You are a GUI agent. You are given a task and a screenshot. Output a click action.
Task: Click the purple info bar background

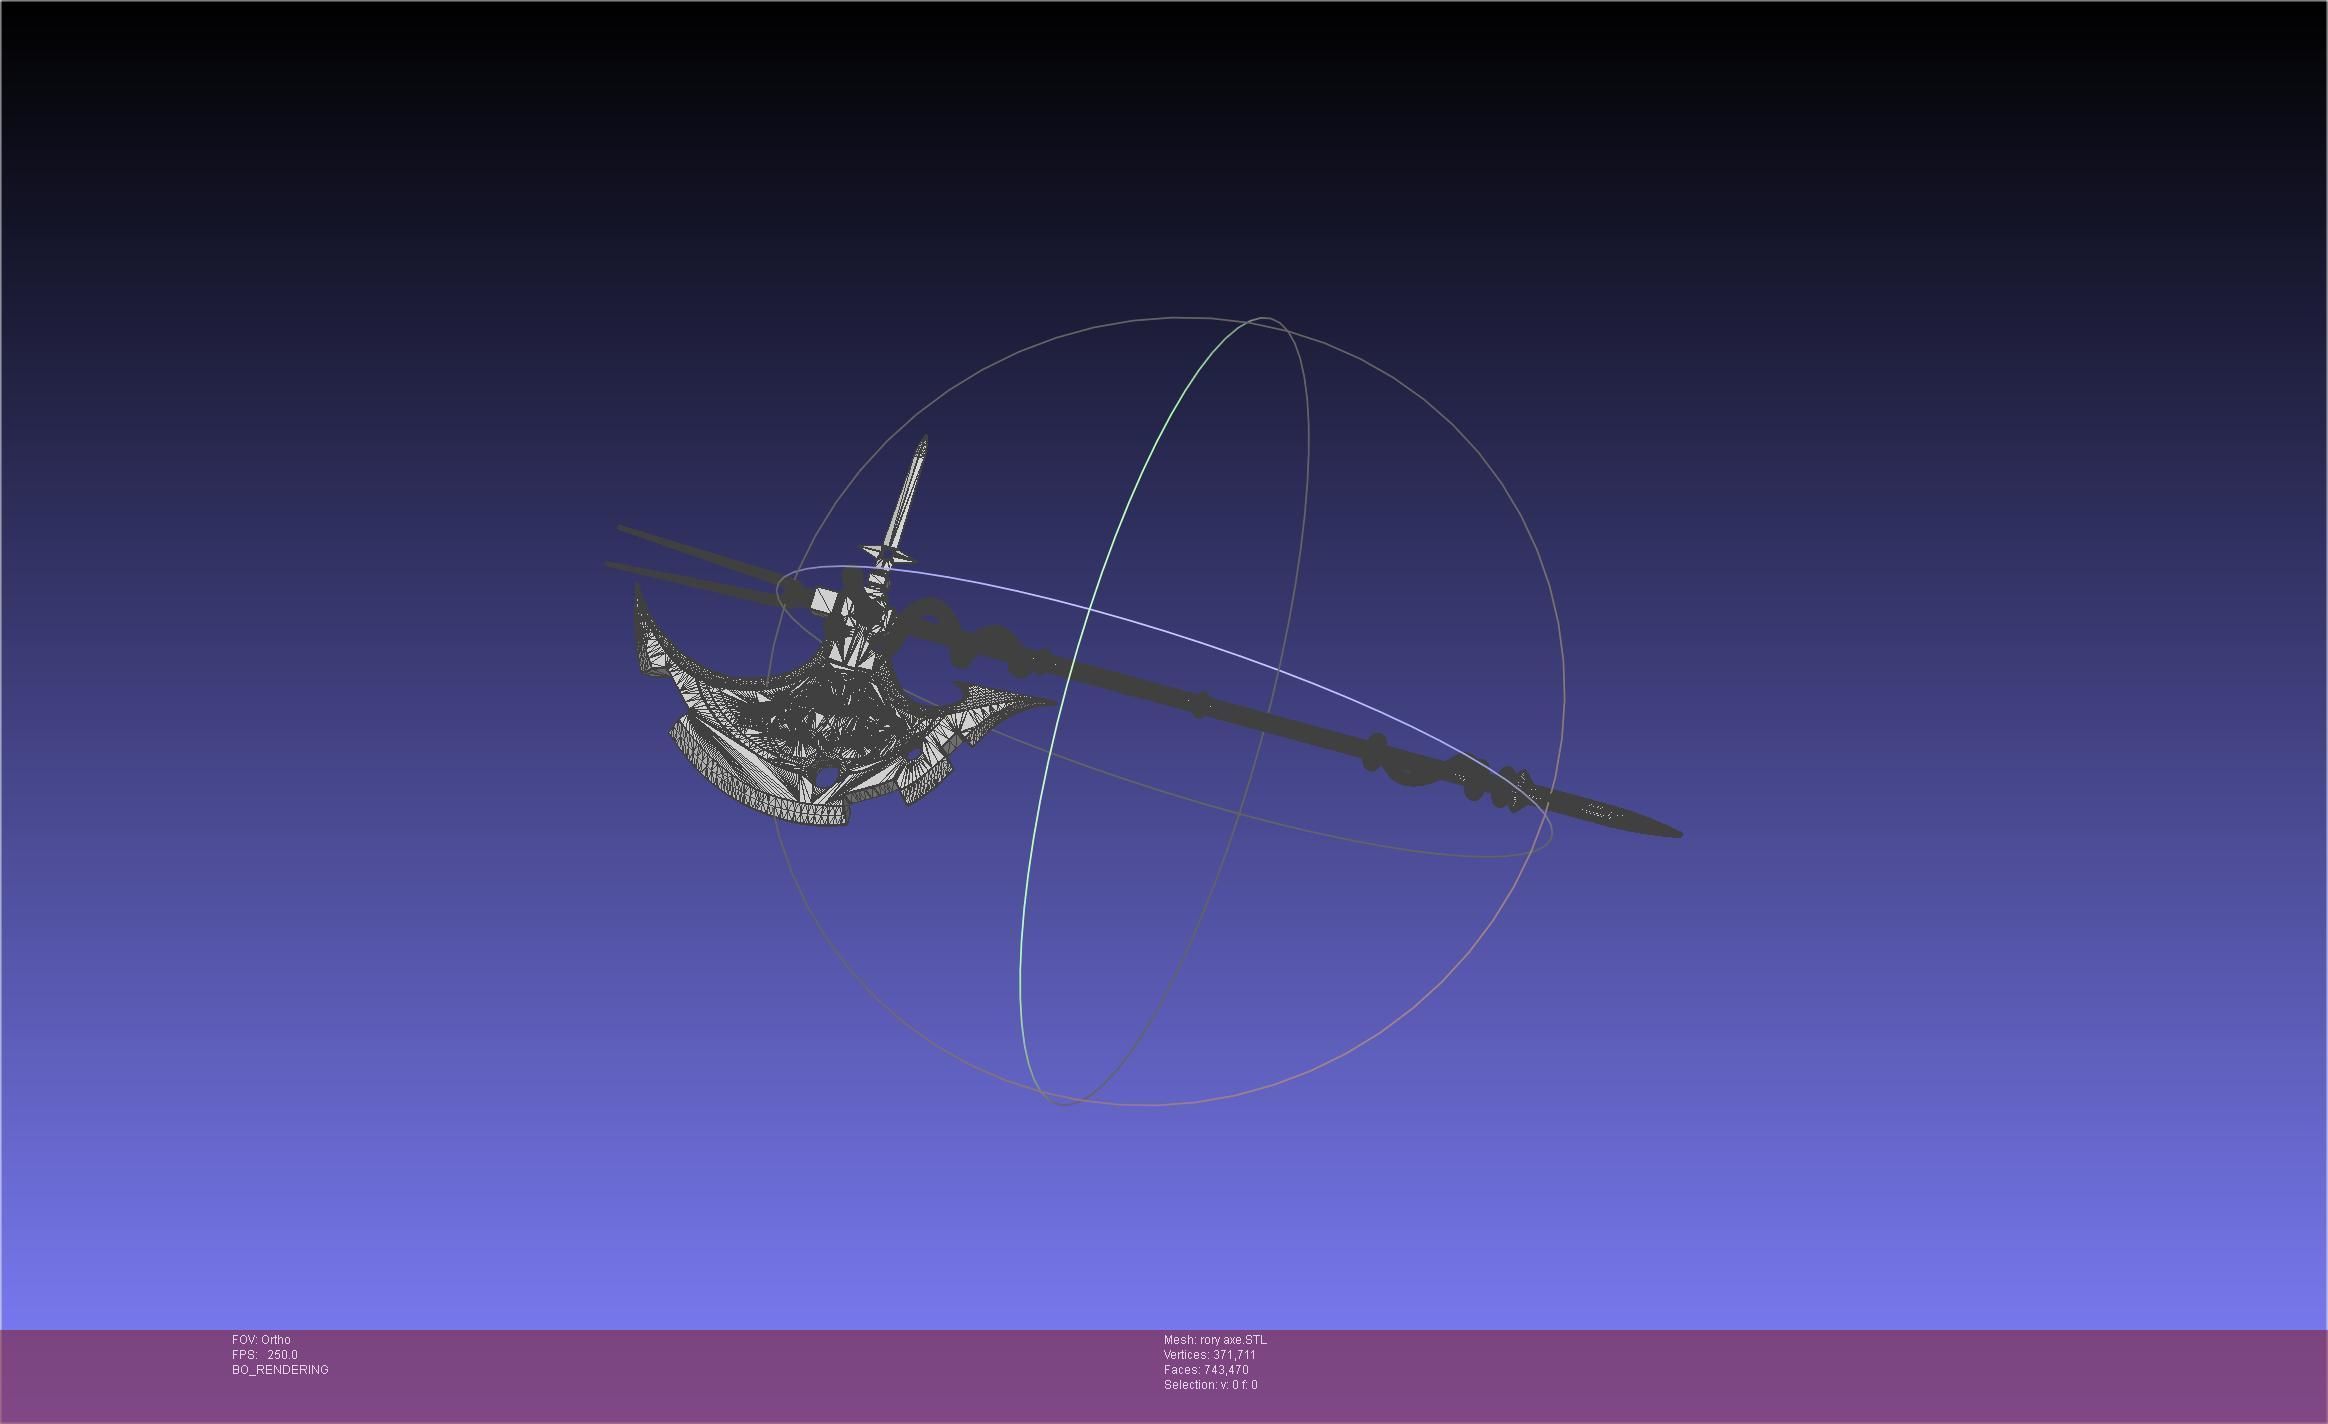pyautogui.click(x=1700, y=1375)
